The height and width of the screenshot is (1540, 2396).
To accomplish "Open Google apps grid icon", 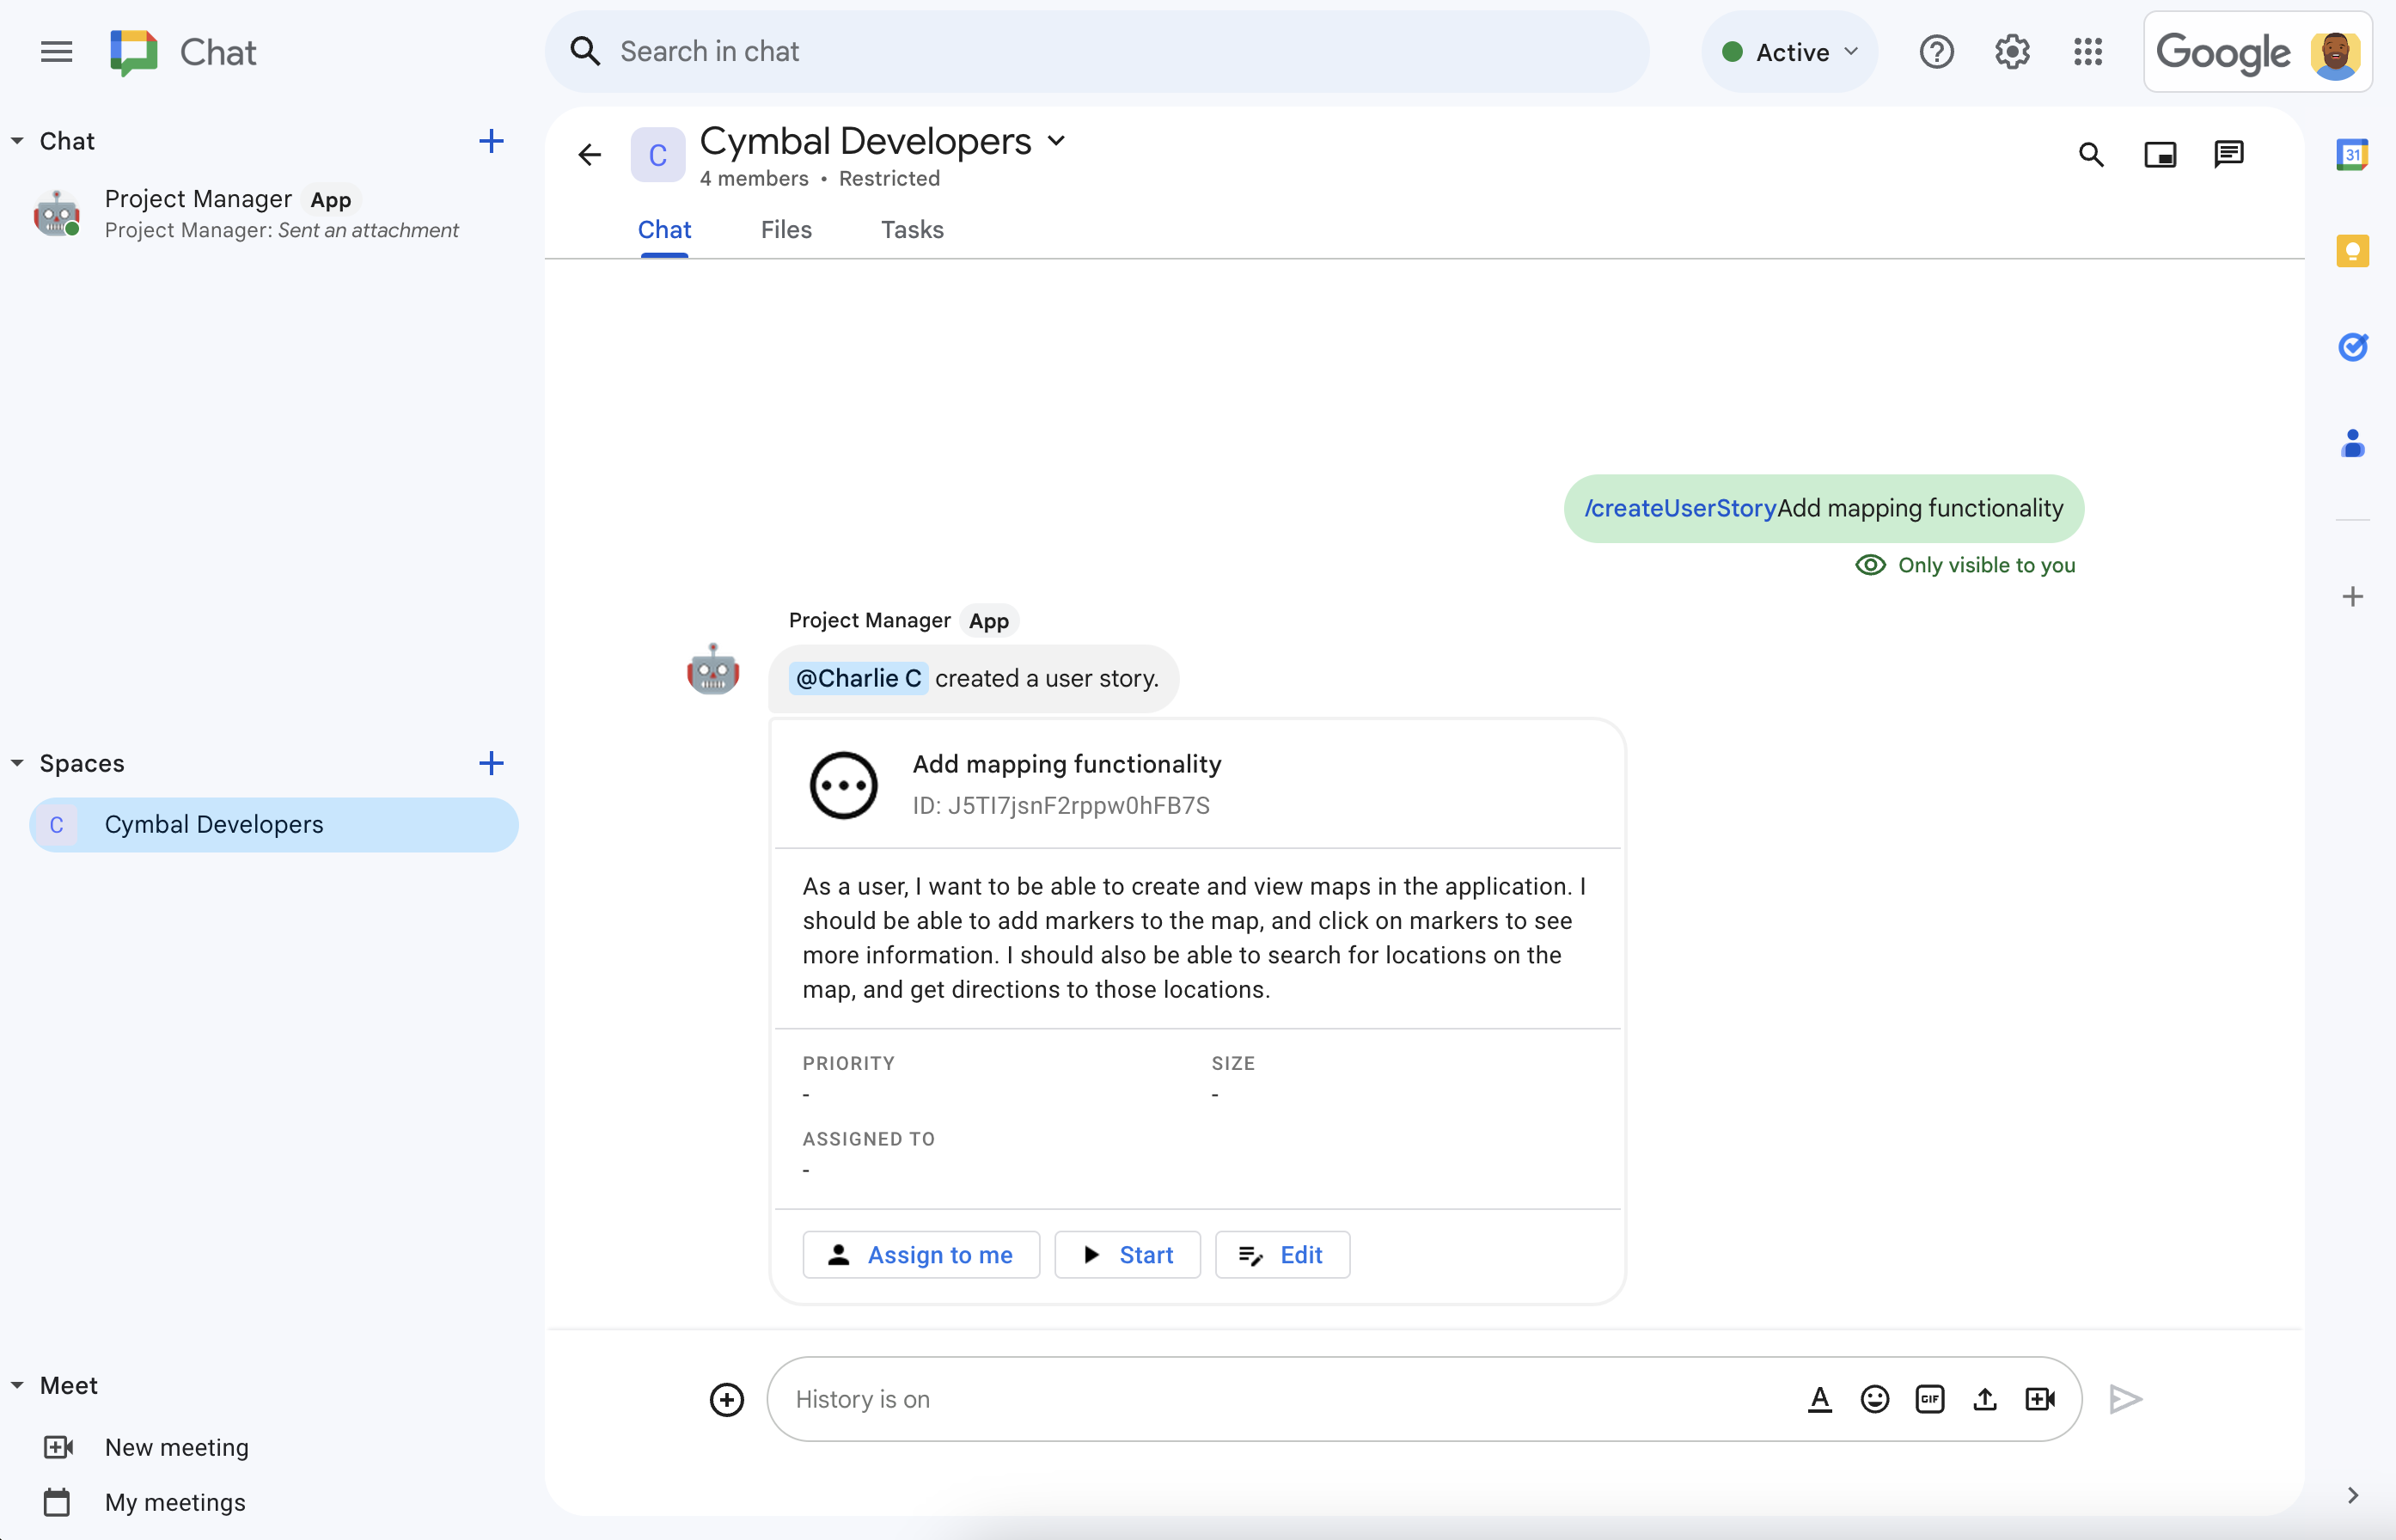I will (x=2092, y=52).
